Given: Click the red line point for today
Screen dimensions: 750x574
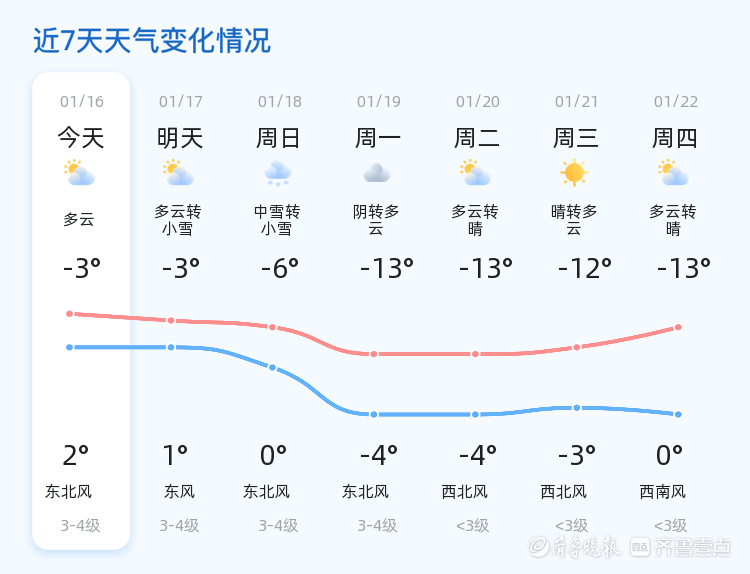Looking at the screenshot, I should click(x=70, y=314).
